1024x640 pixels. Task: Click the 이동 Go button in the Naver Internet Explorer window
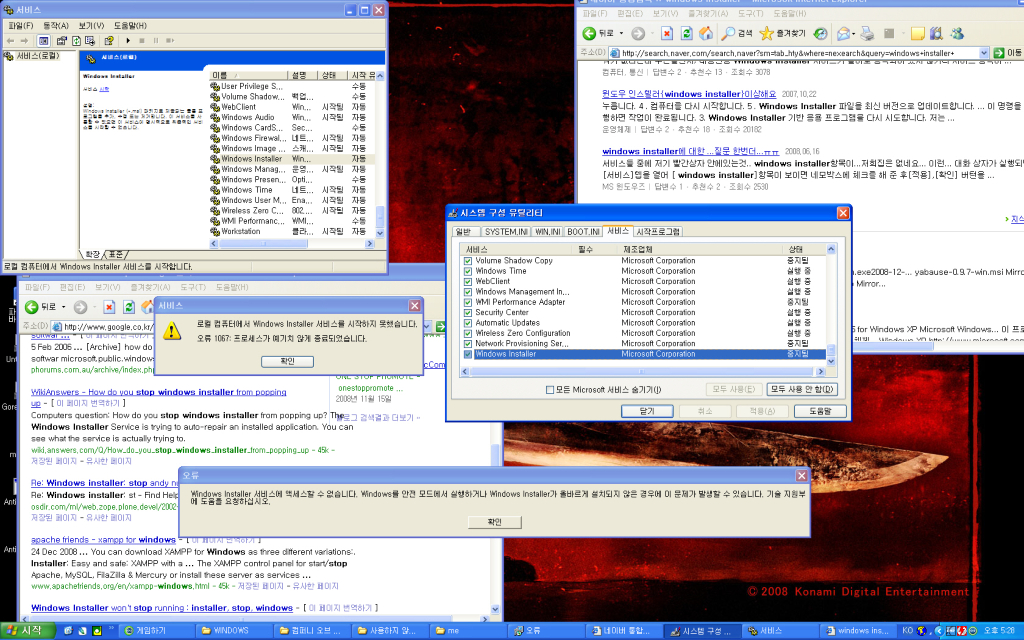pyautogui.click(x=1007, y=53)
